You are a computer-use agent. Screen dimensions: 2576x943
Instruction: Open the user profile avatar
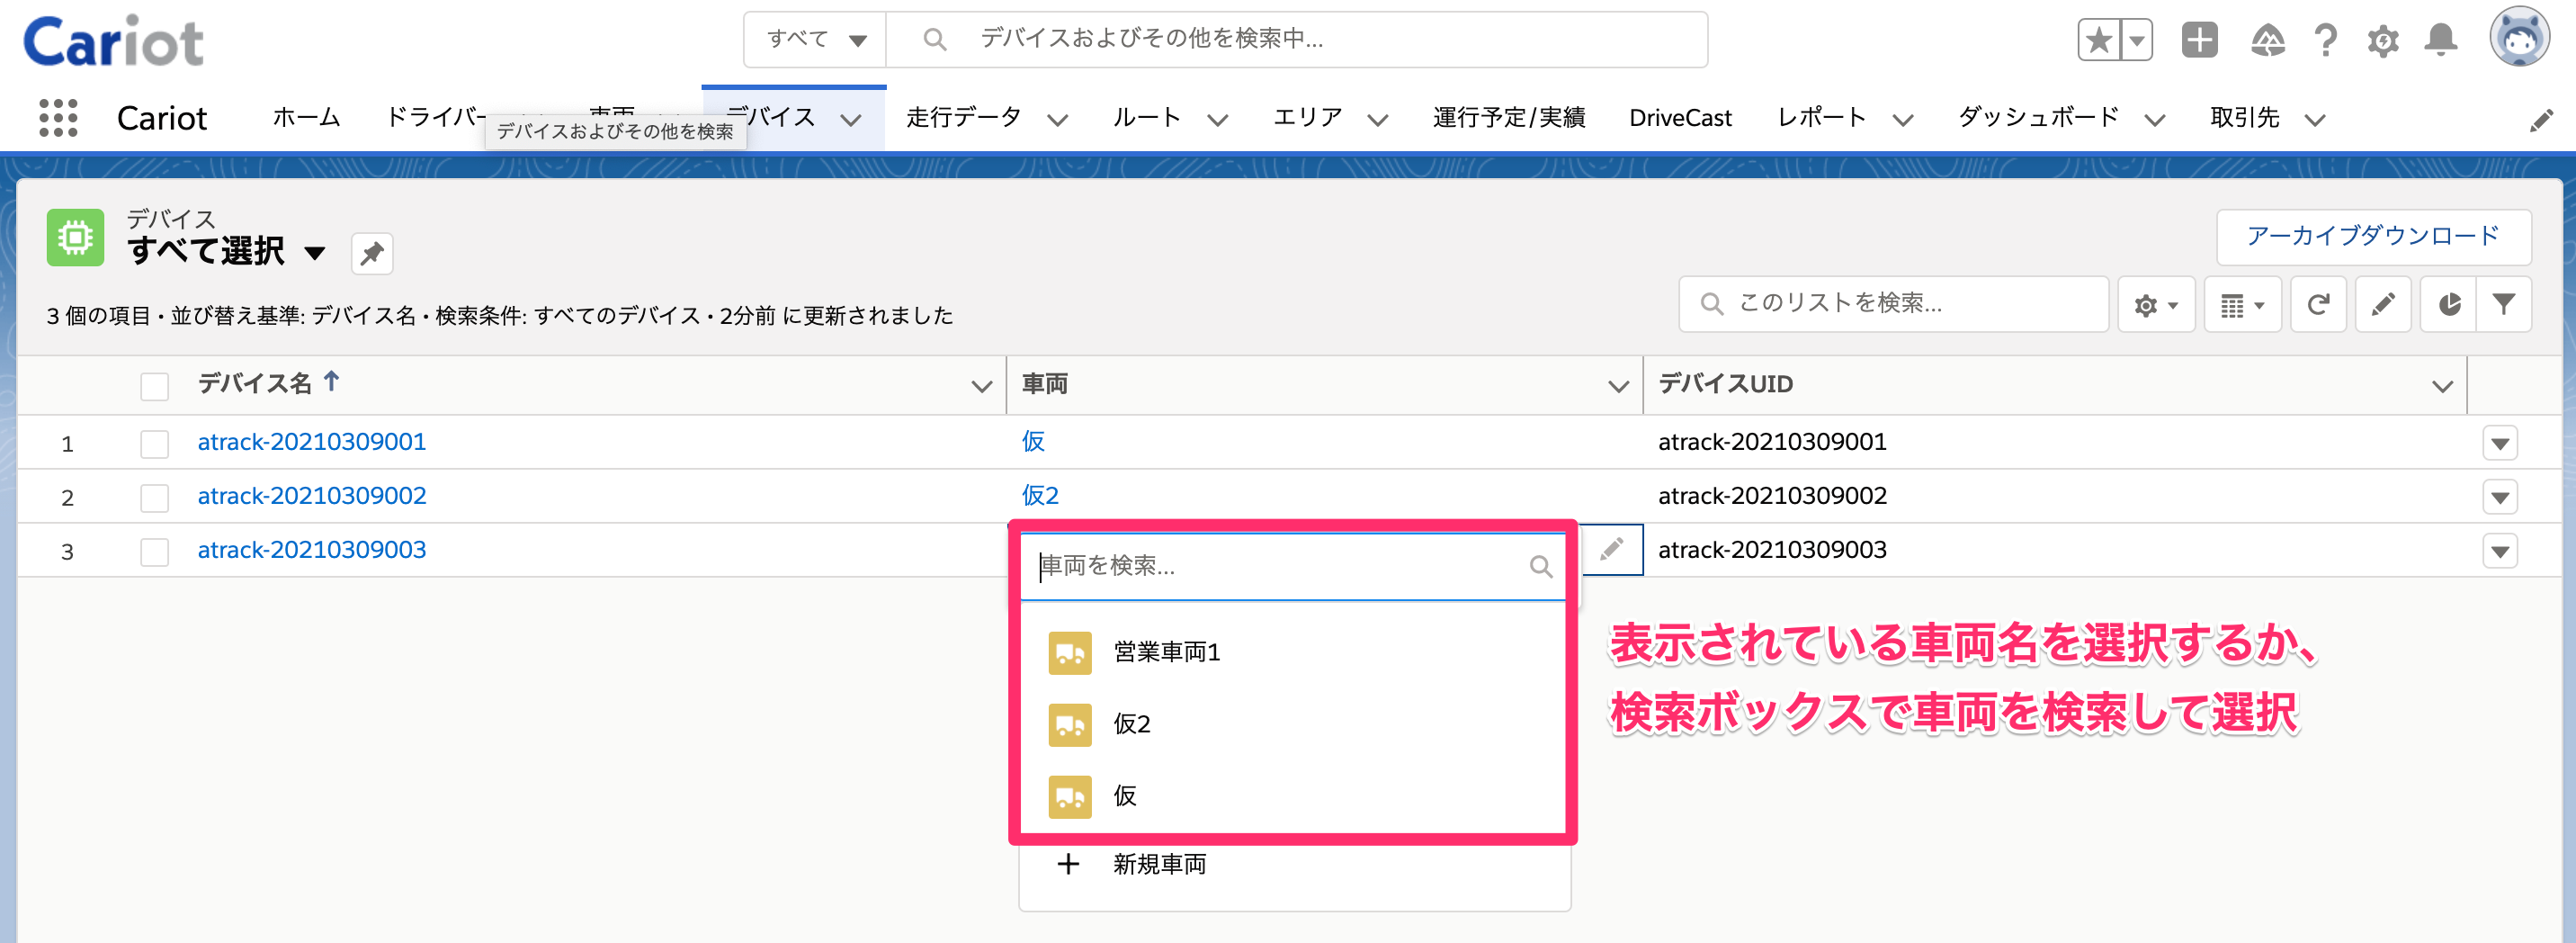tap(2519, 37)
